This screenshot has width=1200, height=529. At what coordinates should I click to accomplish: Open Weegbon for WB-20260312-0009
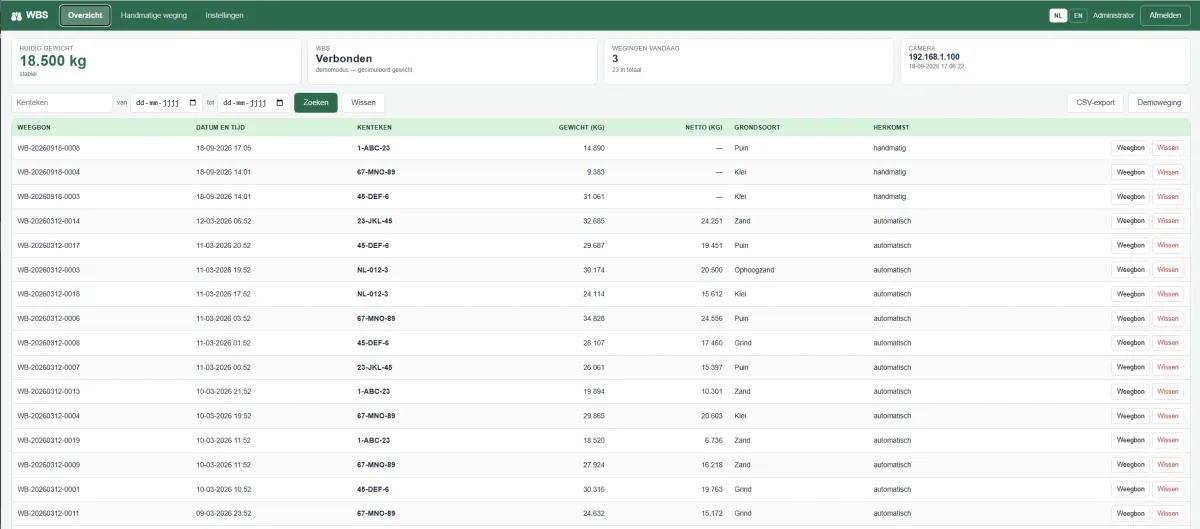coord(1130,465)
